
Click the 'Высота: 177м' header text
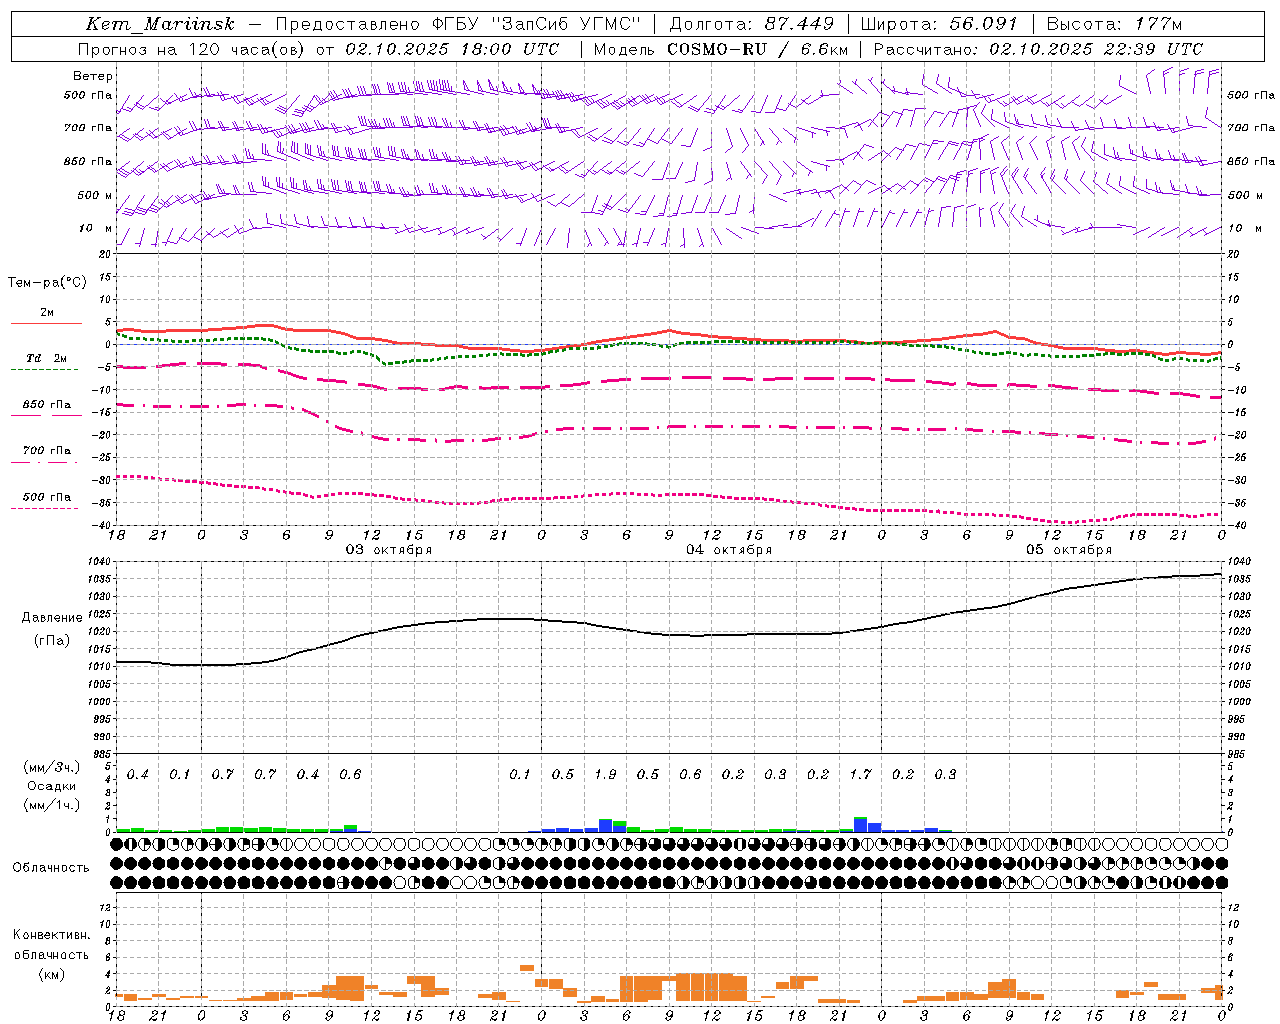coord(1113,24)
